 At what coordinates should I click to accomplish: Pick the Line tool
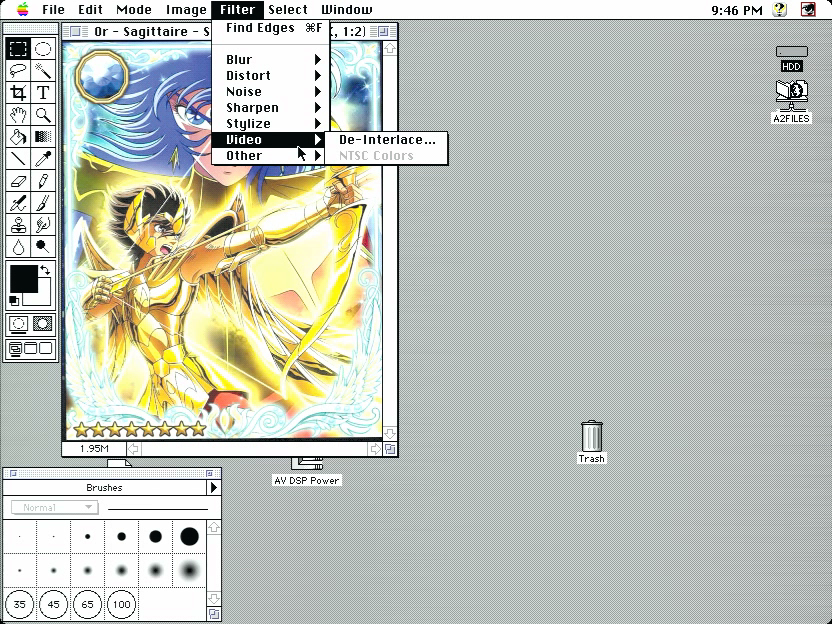[18, 159]
